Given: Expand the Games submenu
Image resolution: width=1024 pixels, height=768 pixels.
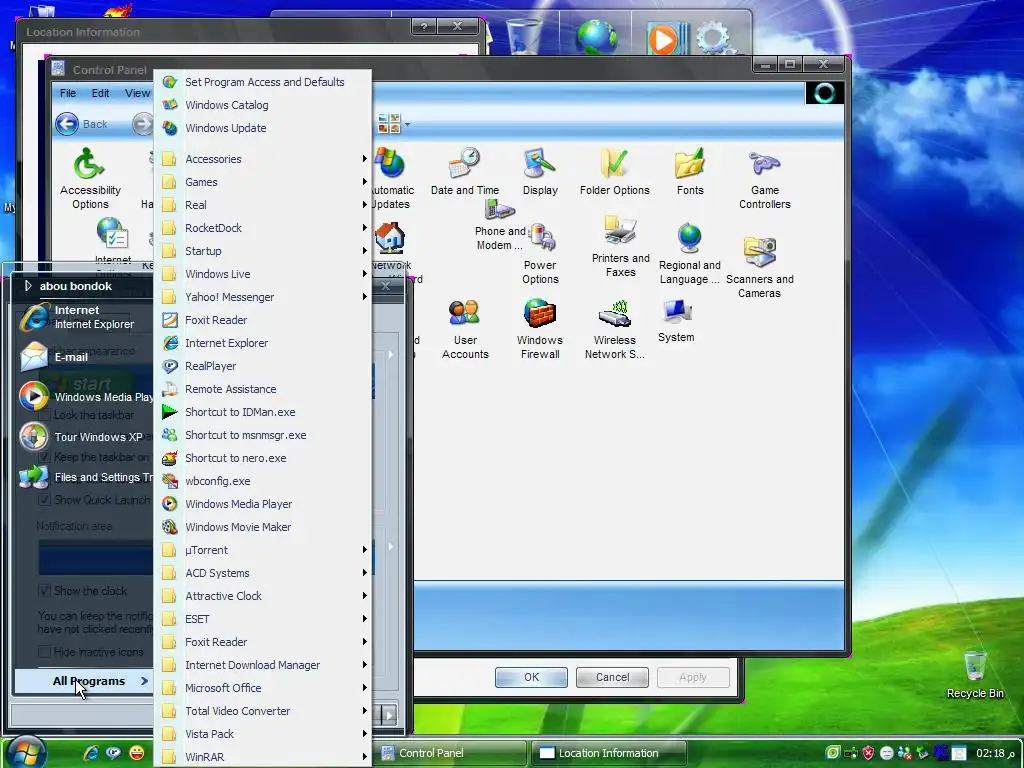Looking at the screenshot, I should click(263, 182).
